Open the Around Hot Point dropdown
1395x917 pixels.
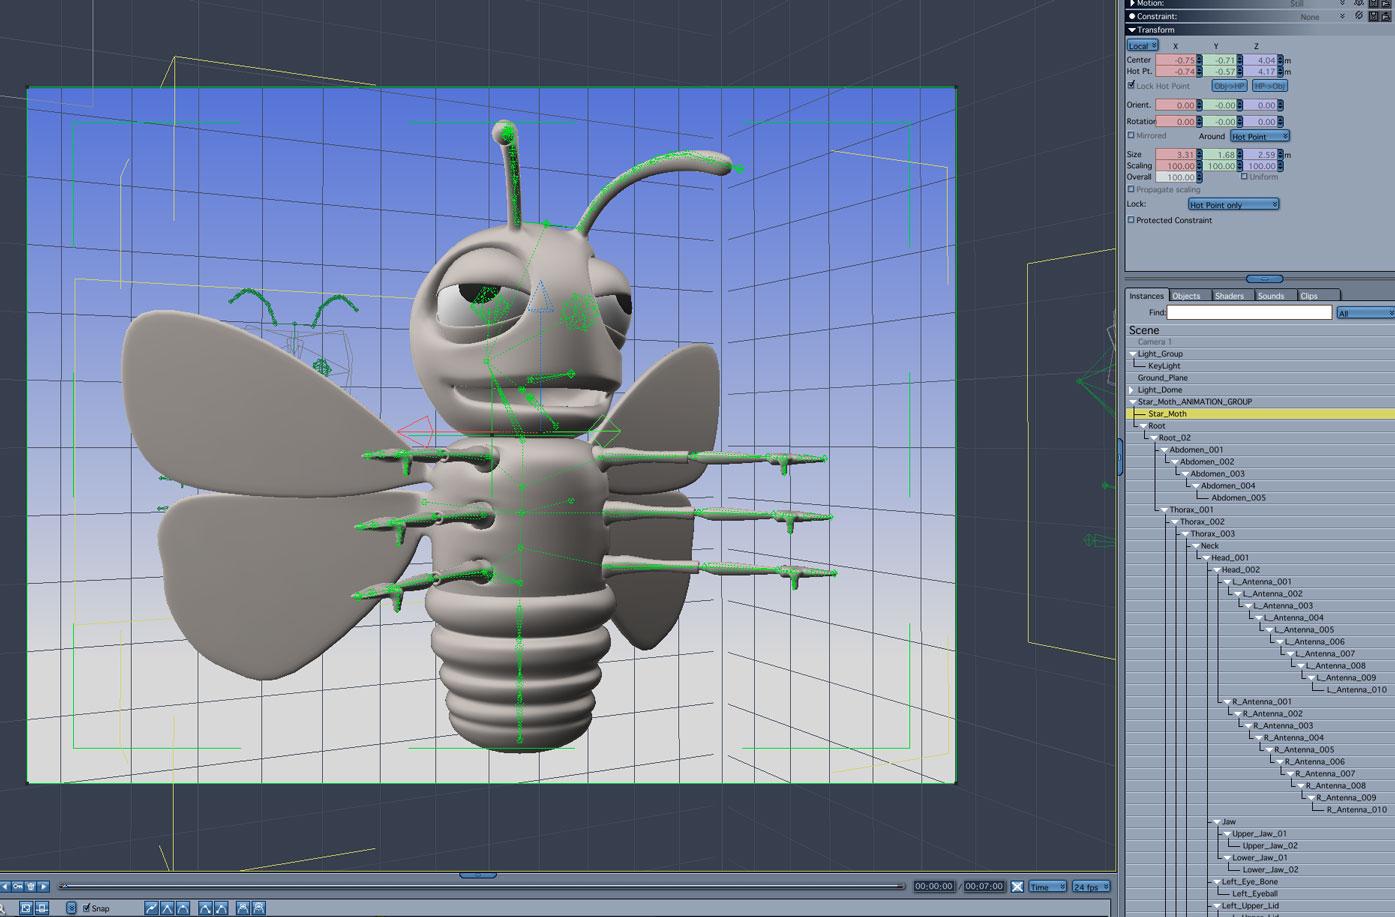1259,136
